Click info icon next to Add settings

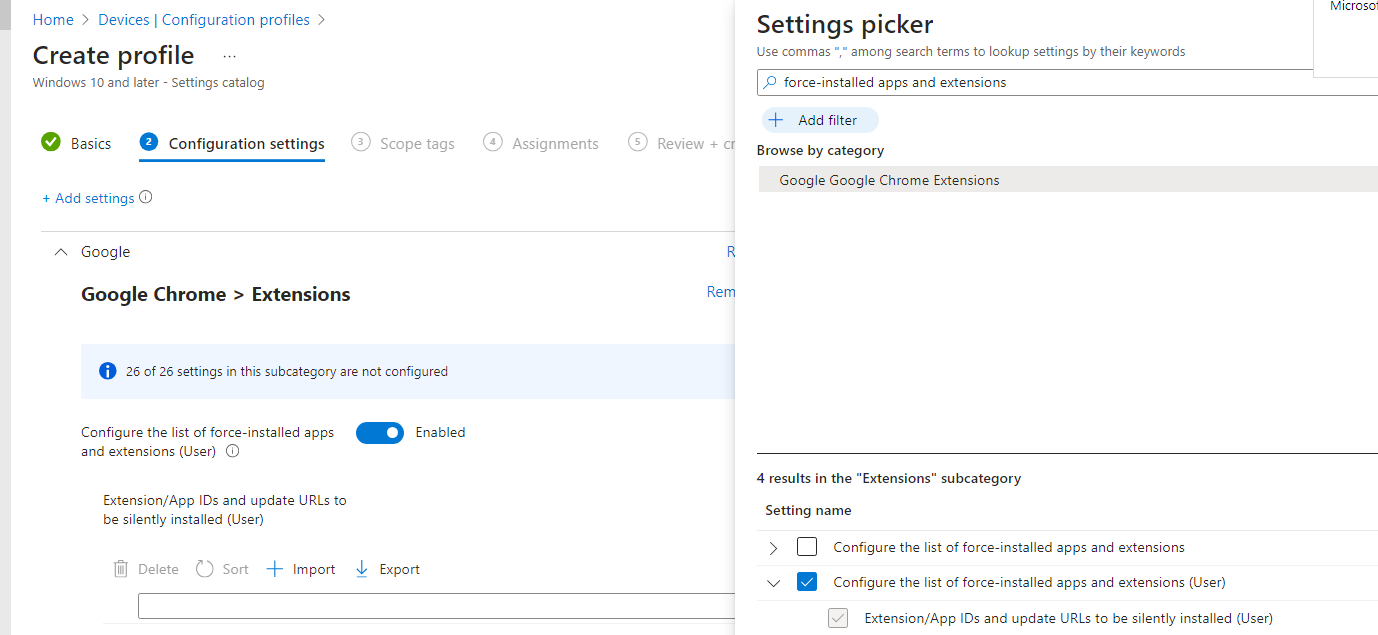[x=146, y=197]
